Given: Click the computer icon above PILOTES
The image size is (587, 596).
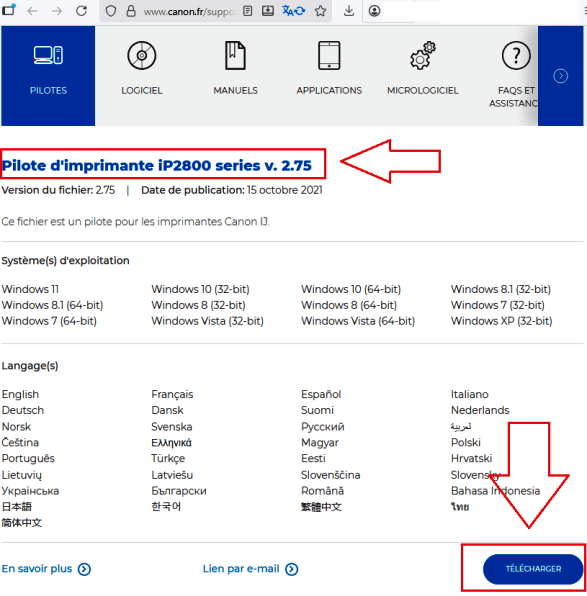Looking at the screenshot, I should pos(48,55).
